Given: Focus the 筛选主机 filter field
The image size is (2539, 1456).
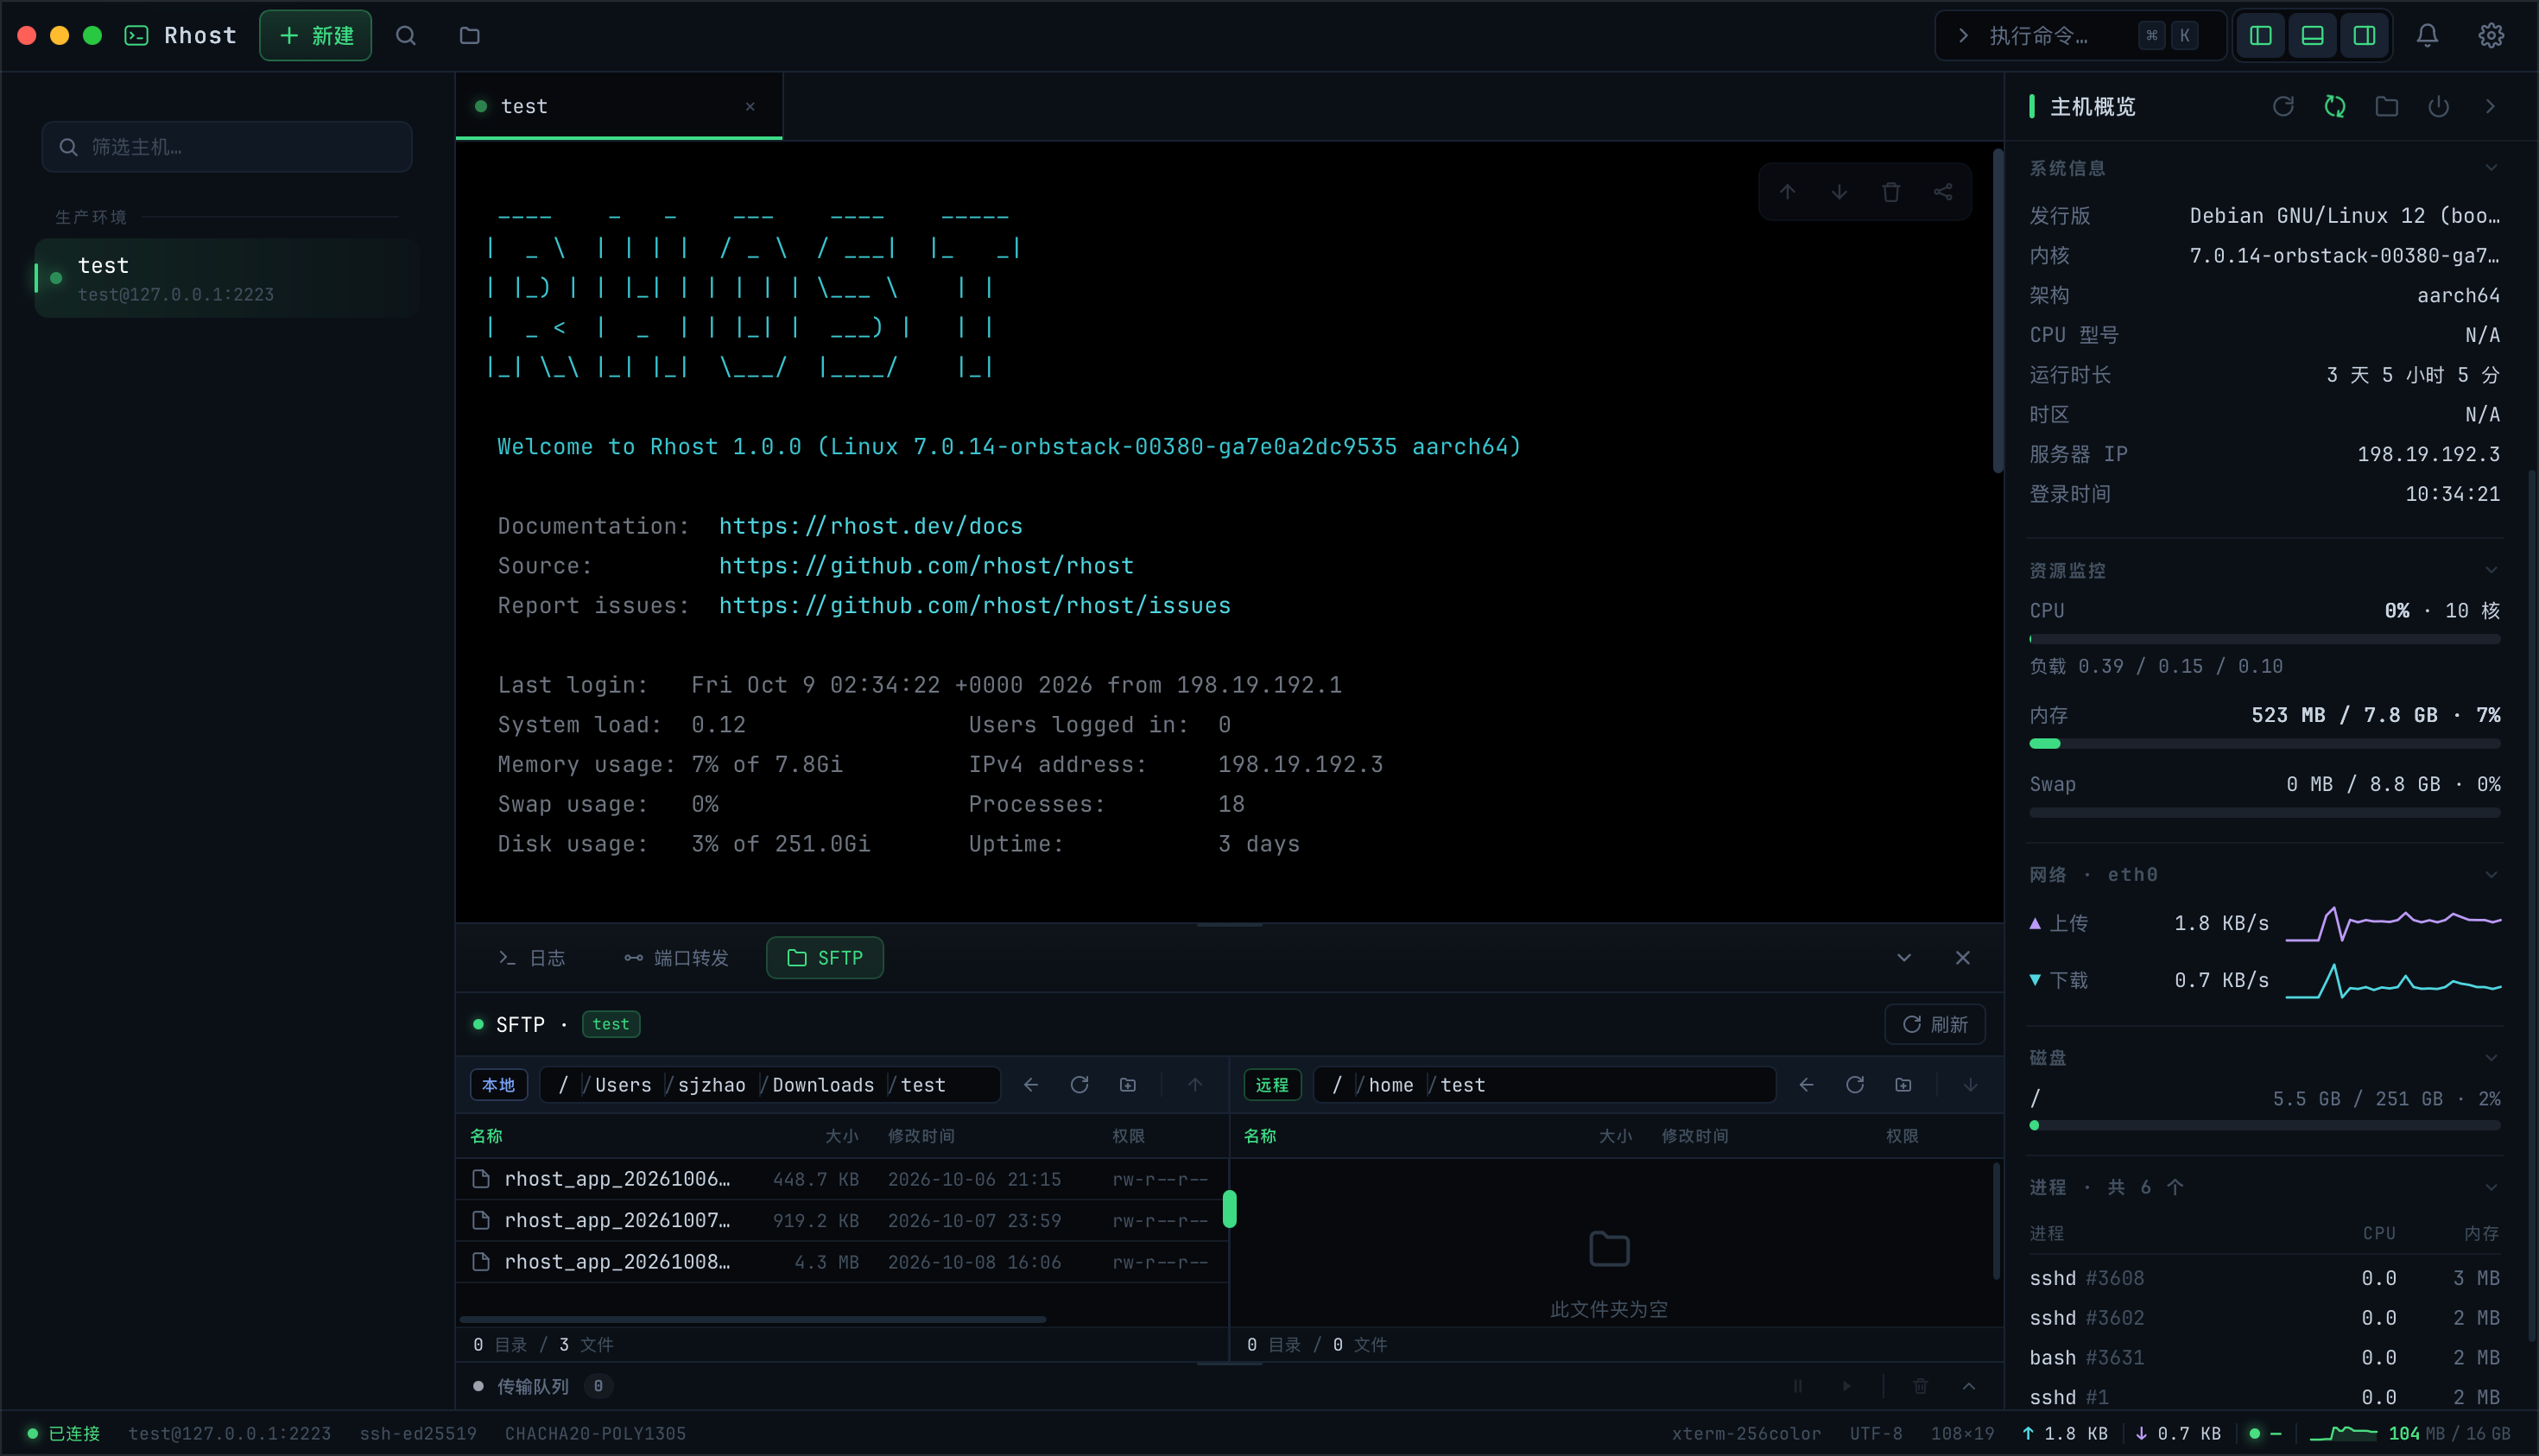Looking at the screenshot, I should coord(227,147).
